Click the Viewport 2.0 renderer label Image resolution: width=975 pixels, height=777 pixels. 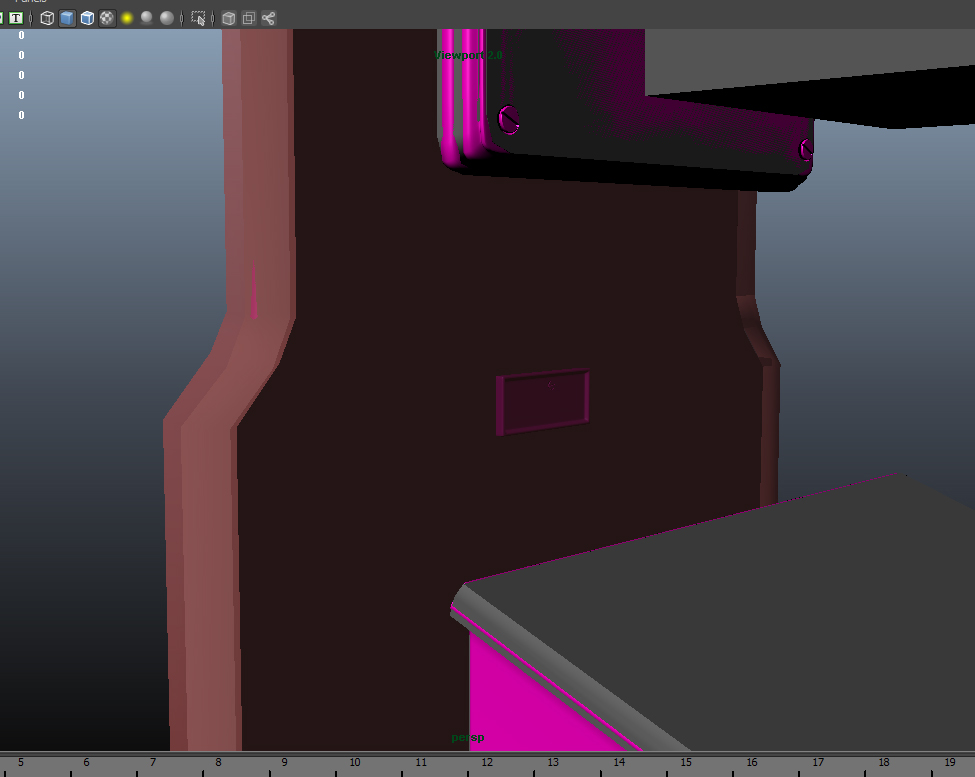(x=468, y=55)
